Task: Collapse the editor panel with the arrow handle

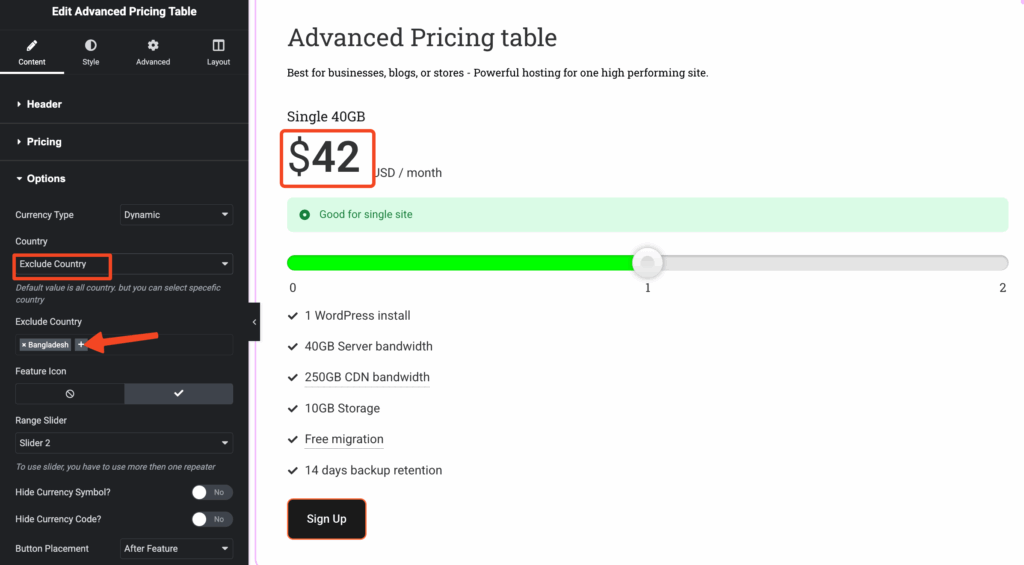Action: [254, 322]
